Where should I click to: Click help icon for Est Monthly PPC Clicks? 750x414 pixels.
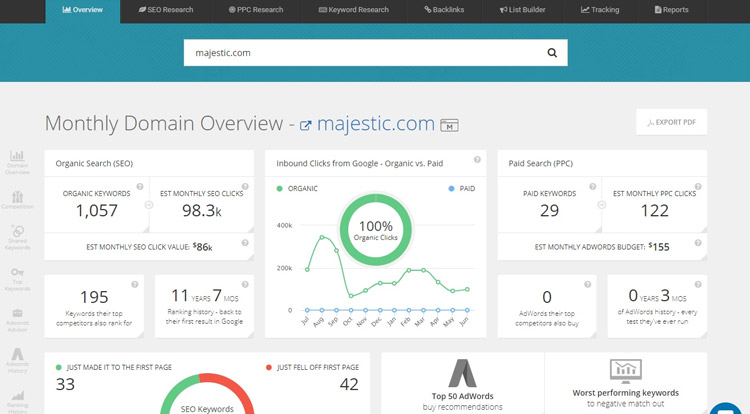(698, 186)
